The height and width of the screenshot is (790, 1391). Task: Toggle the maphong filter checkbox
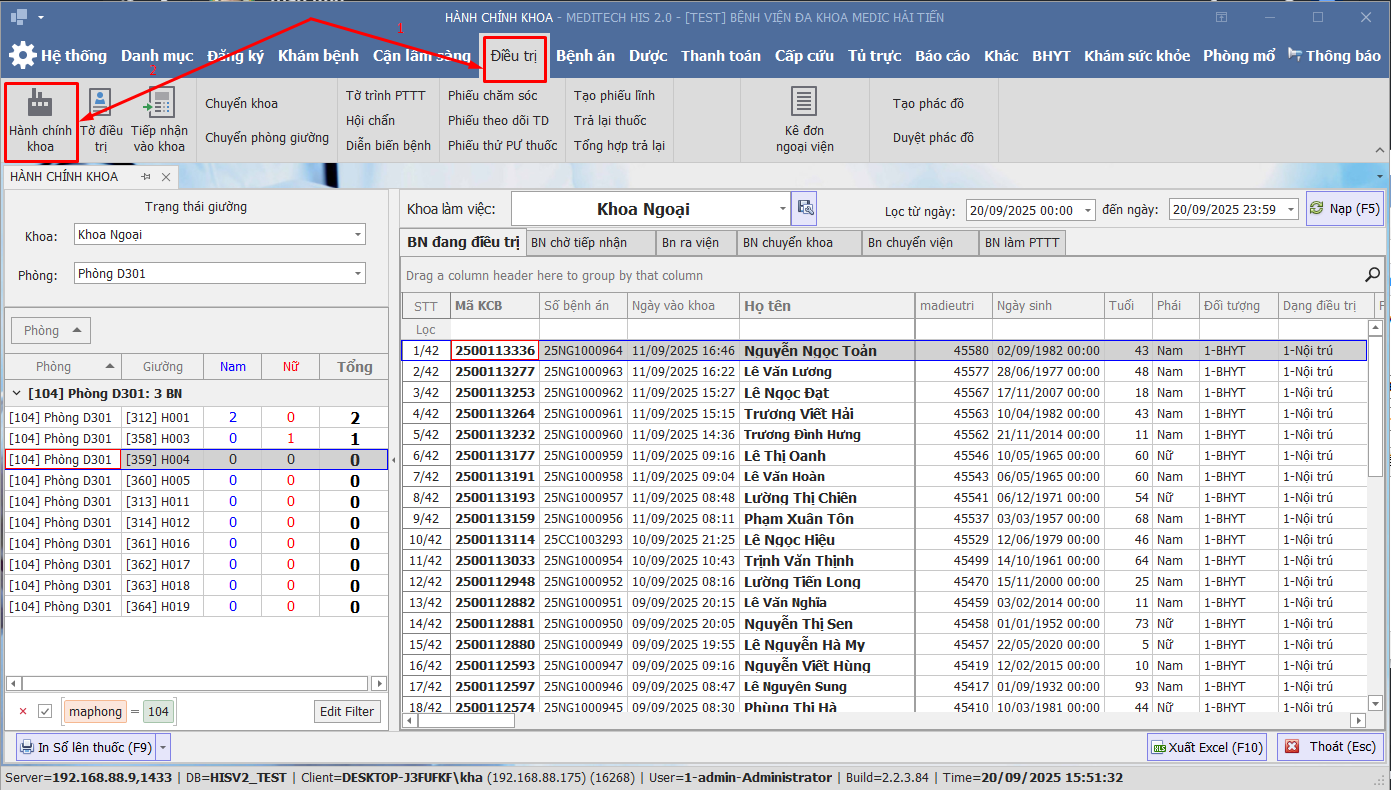[45, 712]
